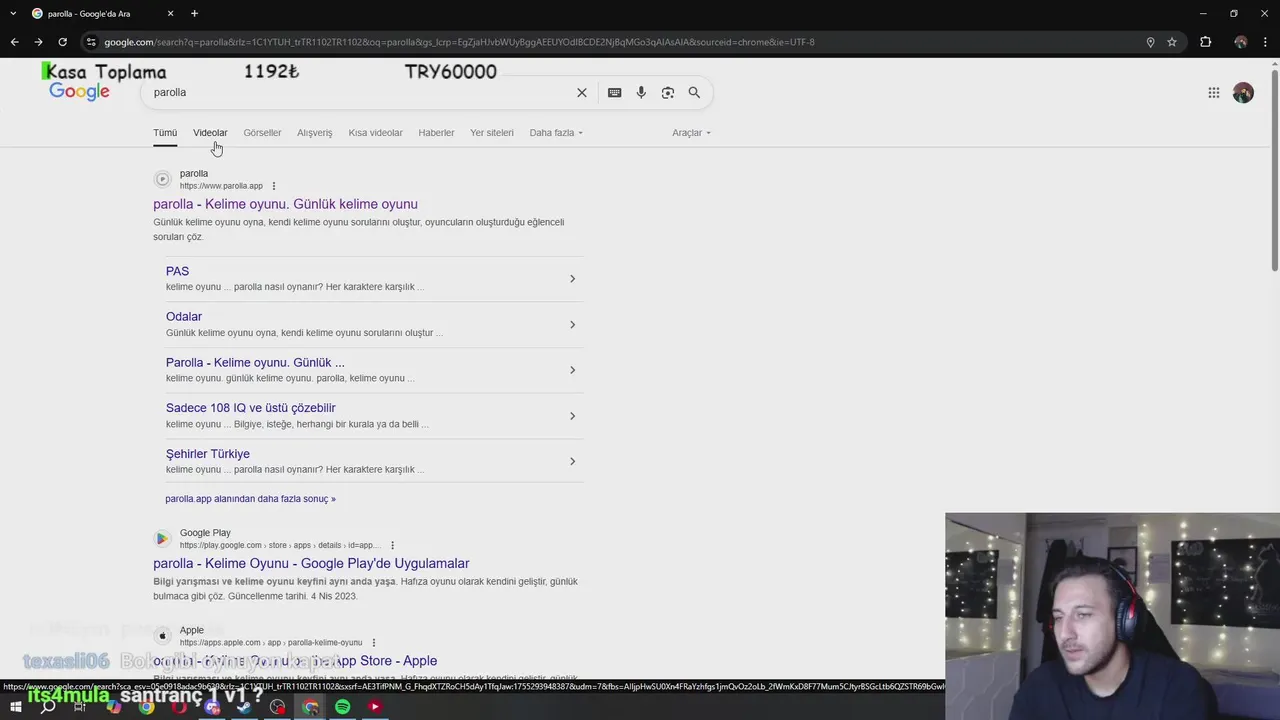
Task: Switch to the Haberler tab
Action: pyautogui.click(x=436, y=133)
